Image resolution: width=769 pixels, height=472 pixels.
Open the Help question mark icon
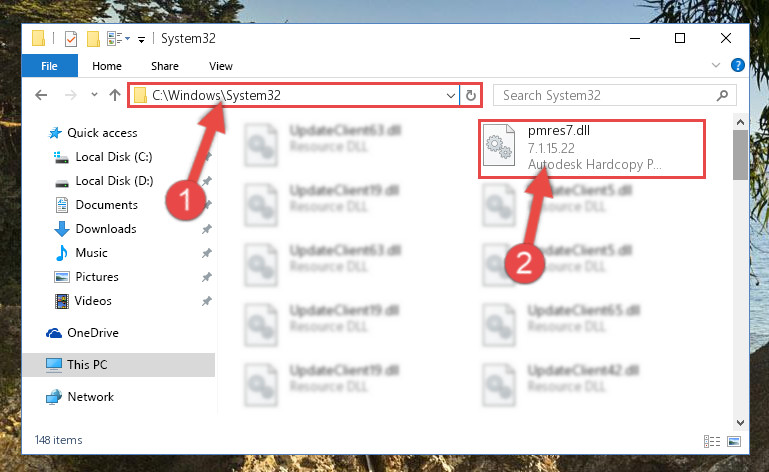coord(738,65)
